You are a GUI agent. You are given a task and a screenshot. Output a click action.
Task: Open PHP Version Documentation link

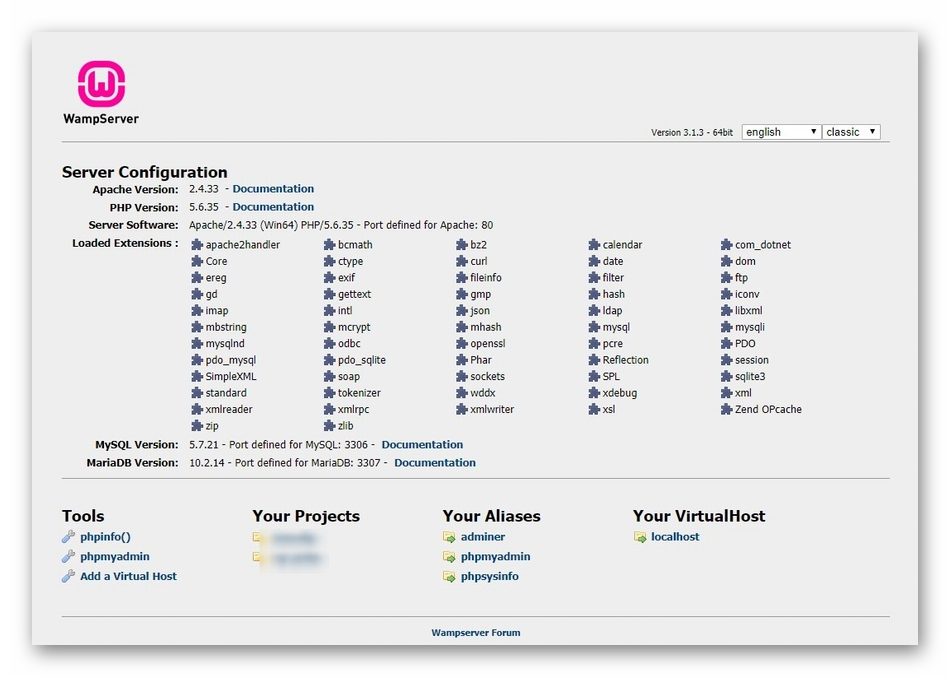pos(273,207)
